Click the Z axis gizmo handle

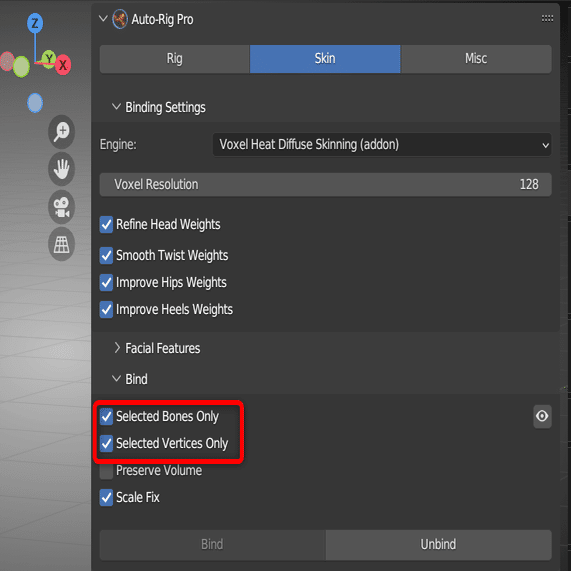coord(35,23)
